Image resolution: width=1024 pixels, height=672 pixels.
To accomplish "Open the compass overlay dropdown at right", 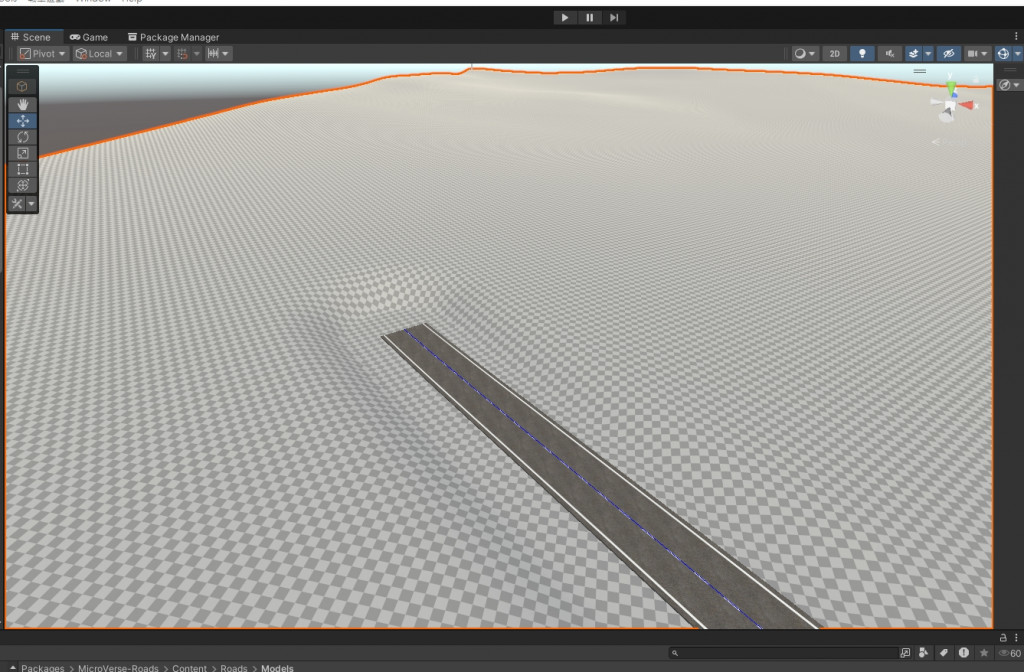I will tap(1009, 85).
